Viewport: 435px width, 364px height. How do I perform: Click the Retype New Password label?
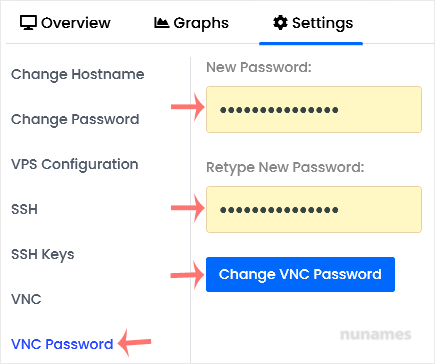pyautogui.click(x=285, y=167)
